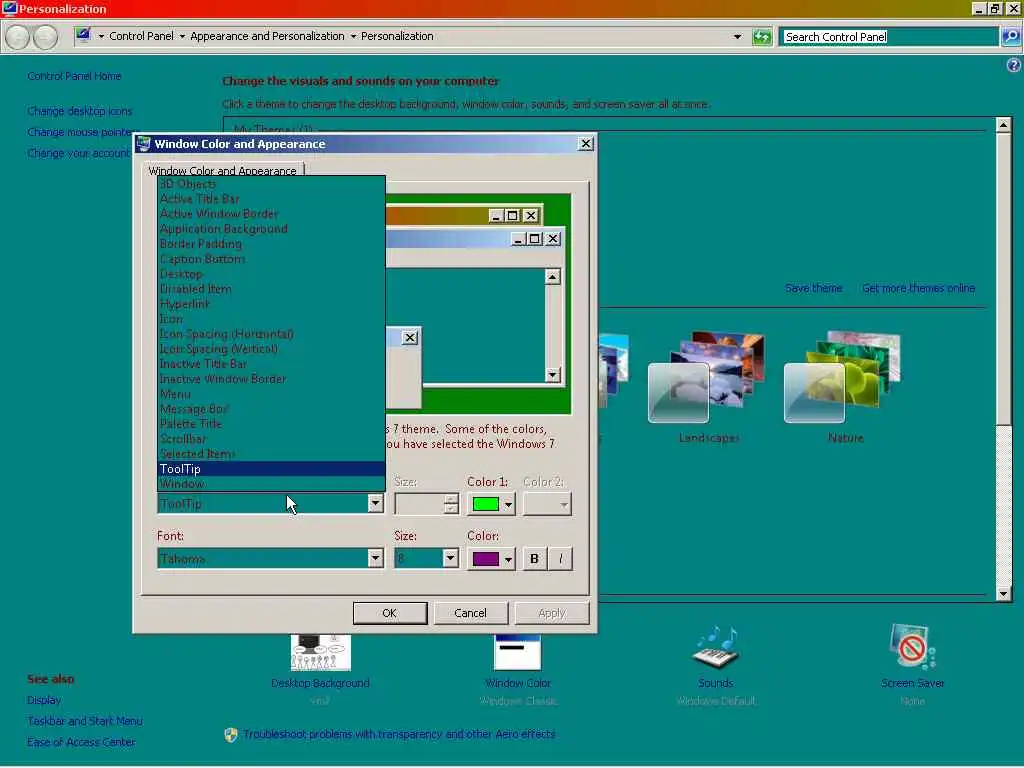Expand the address bar history dropdown arrow
The image size is (1024, 768).
coord(737,37)
